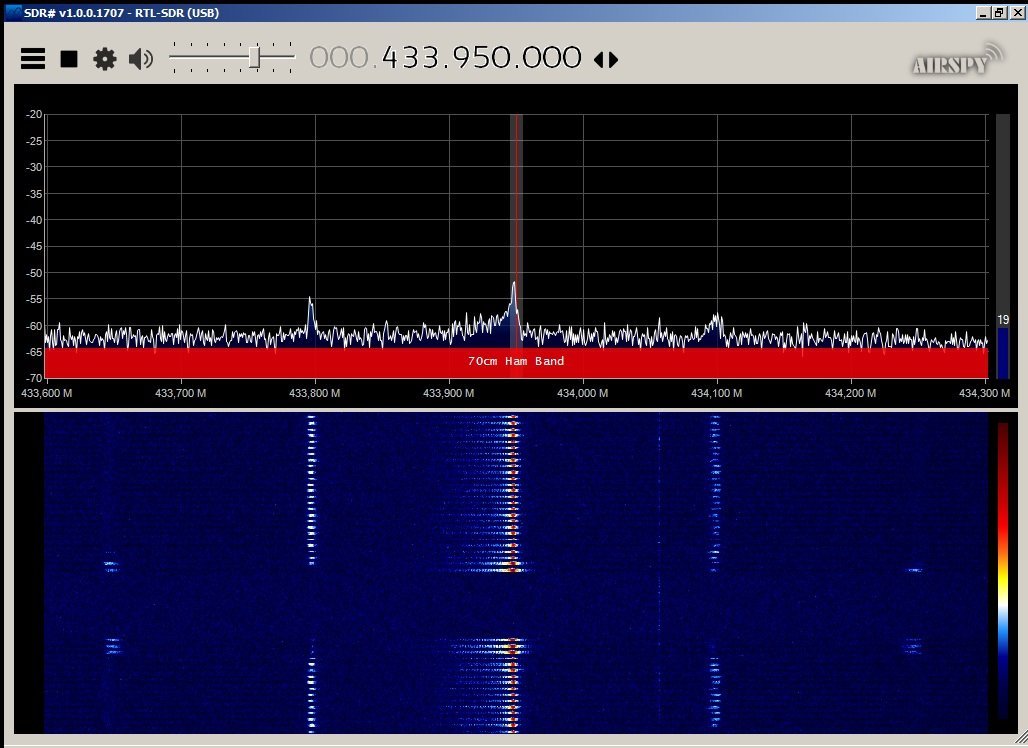Click the SDR# app icon in title bar

(x=13, y=12)
